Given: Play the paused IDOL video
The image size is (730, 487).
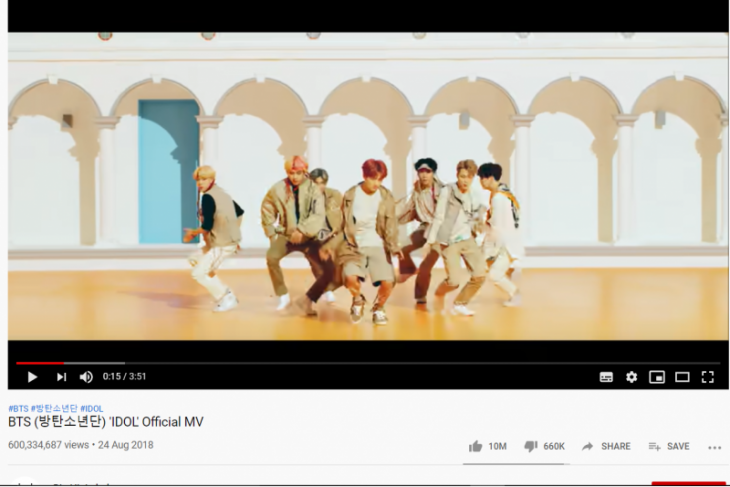Looking at the screenshot, I should 32,377.
